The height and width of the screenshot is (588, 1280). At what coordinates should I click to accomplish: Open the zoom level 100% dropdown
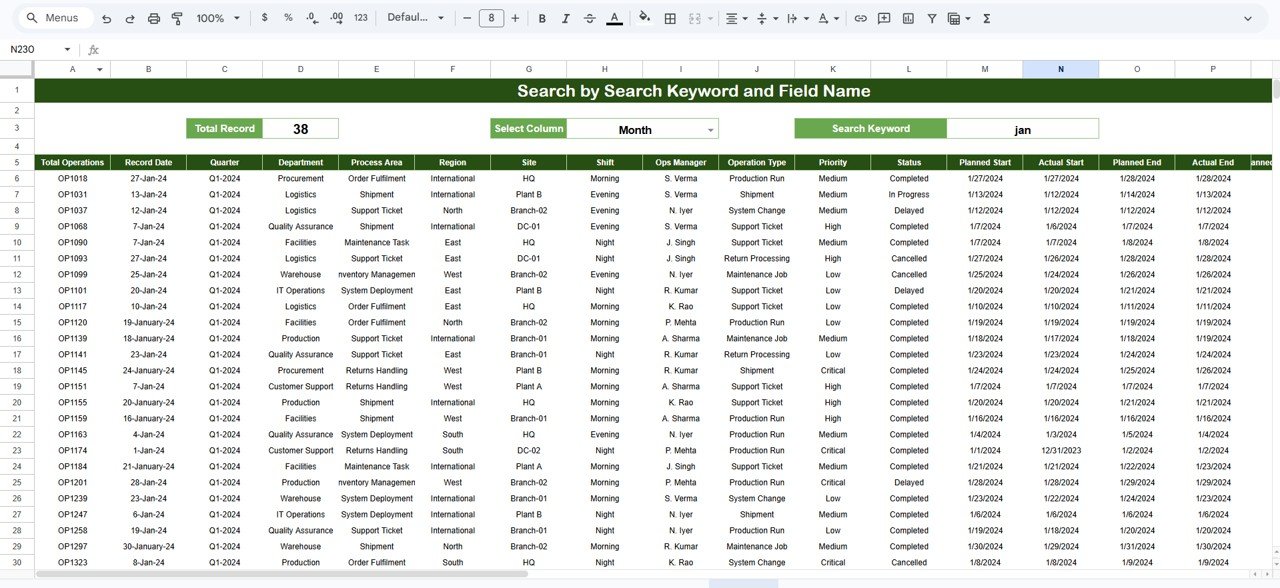click(x=218, y=18)
